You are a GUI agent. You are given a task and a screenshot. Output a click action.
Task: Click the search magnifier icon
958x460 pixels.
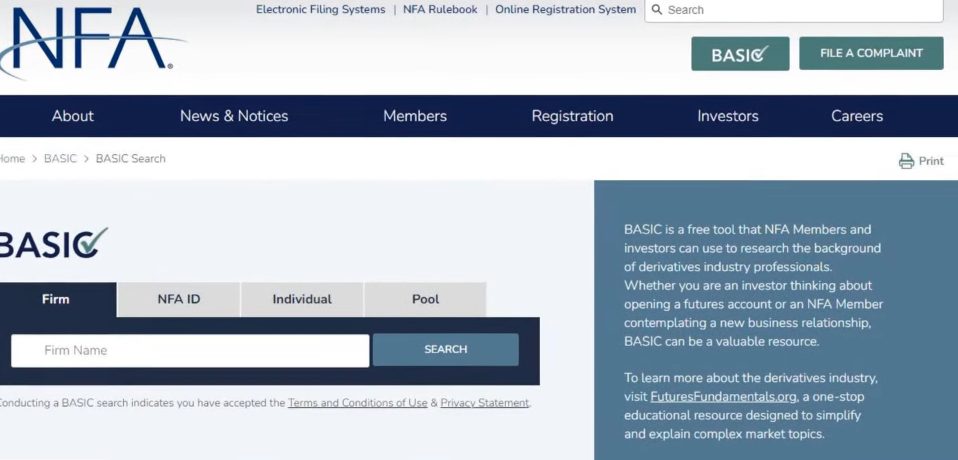pyautogui.click(x=657, y=10)
